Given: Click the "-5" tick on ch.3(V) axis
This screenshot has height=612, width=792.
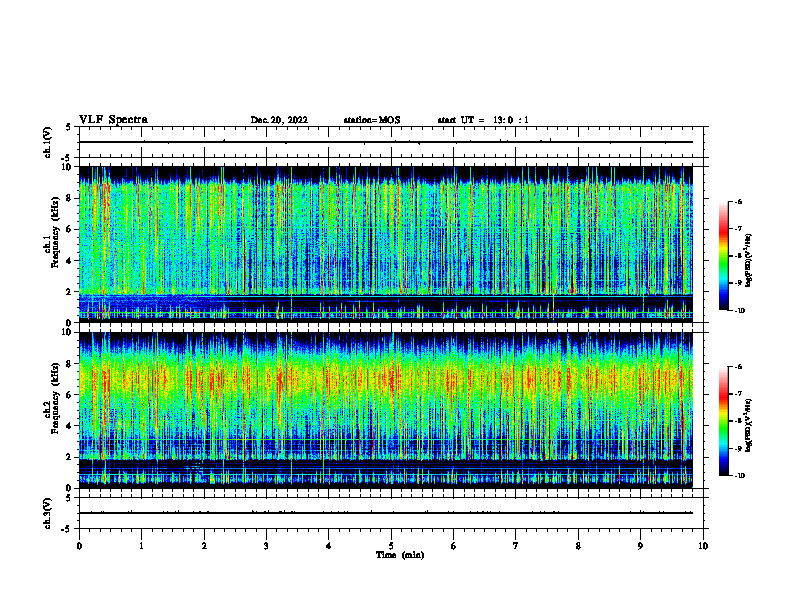Looking at the screenshot, I should click(68, 529).
